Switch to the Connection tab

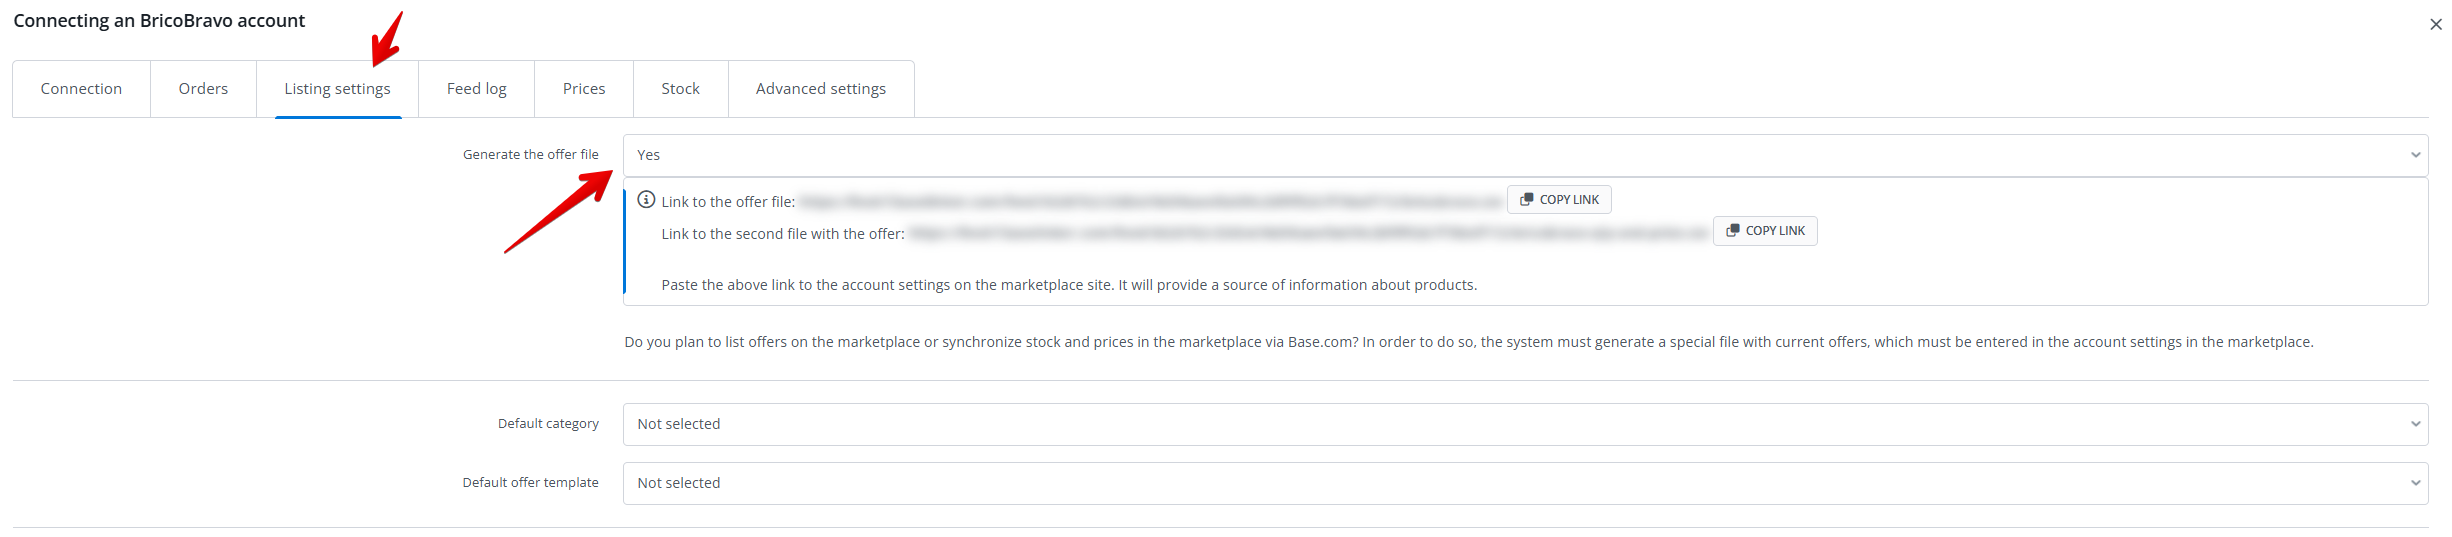[81, 89]
